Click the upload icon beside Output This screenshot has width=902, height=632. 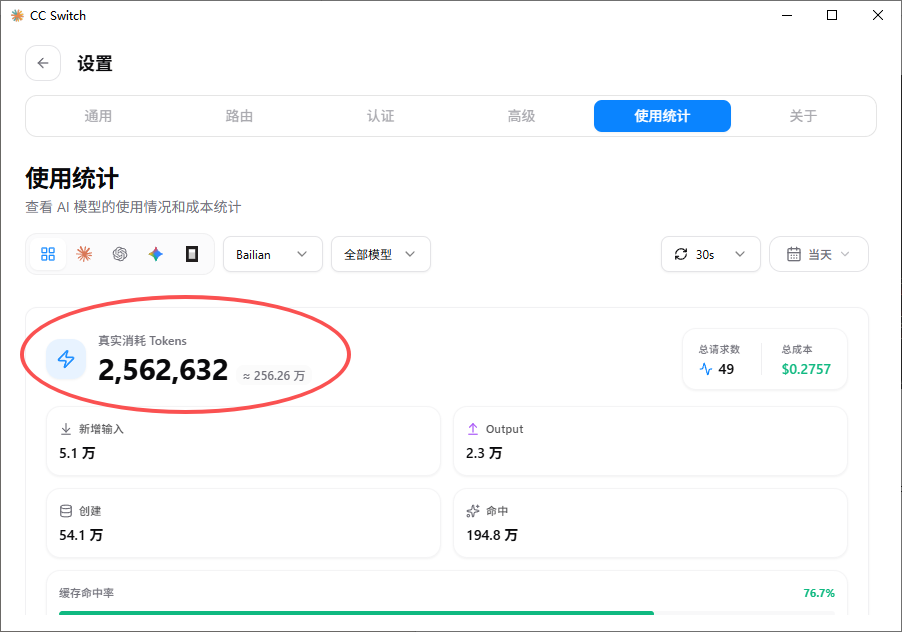click(473, 429)
